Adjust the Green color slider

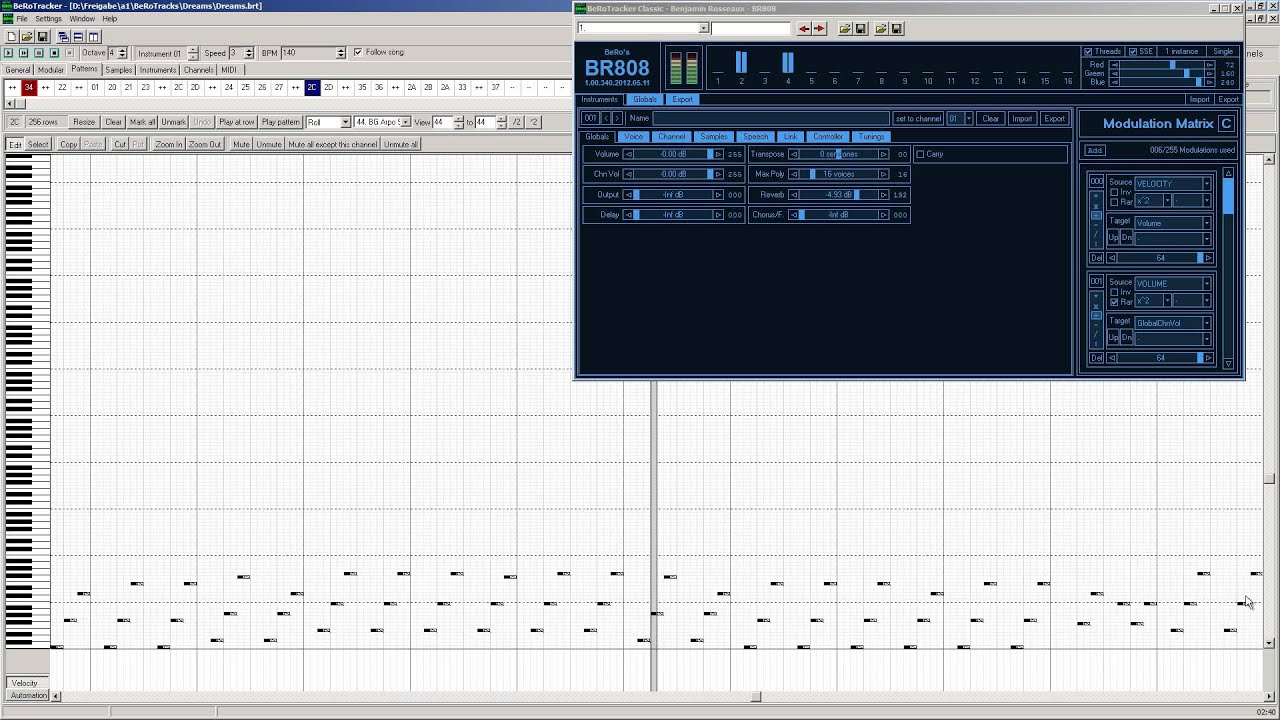(1162, 73)
